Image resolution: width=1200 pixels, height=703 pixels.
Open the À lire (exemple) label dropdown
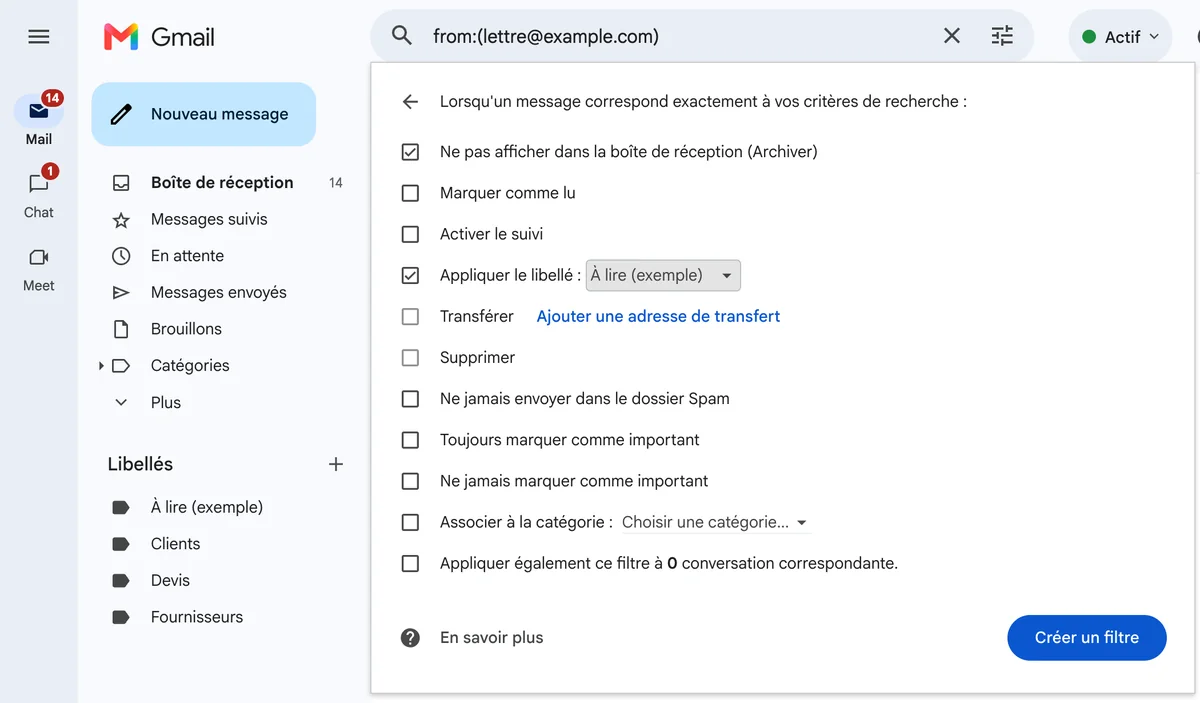pos(663,275)
